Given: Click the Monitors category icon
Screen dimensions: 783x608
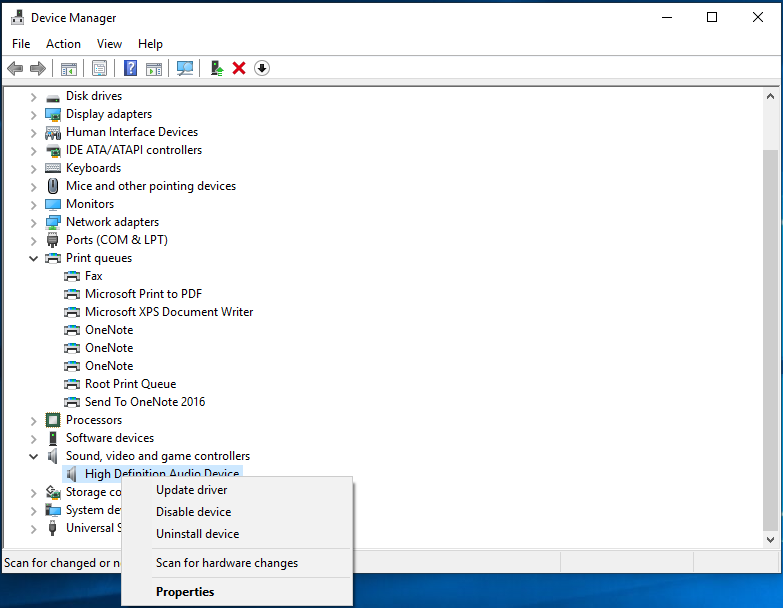Looking at the screenshot, I should 53,204.
